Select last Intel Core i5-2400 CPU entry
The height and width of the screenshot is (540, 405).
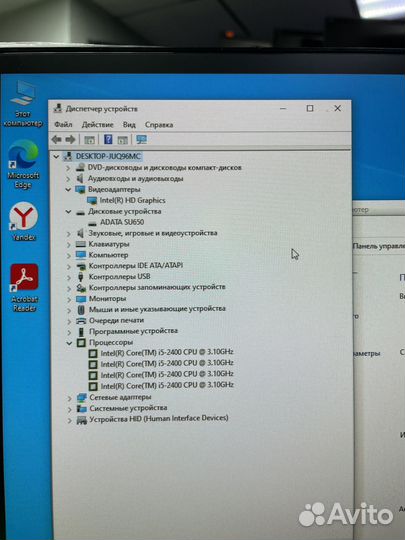coord(167,385)
